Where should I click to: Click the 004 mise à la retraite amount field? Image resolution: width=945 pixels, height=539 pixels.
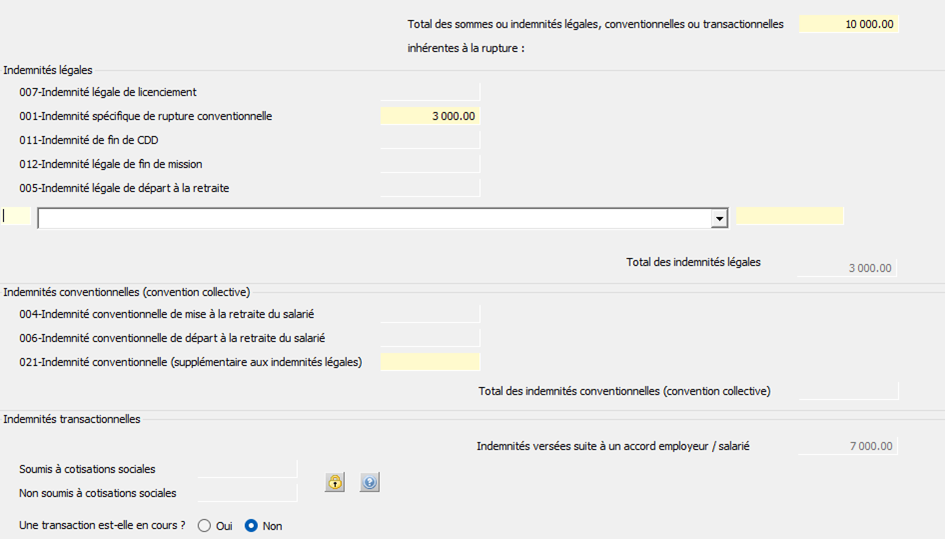pyautogui.click(x=430, y=314)
